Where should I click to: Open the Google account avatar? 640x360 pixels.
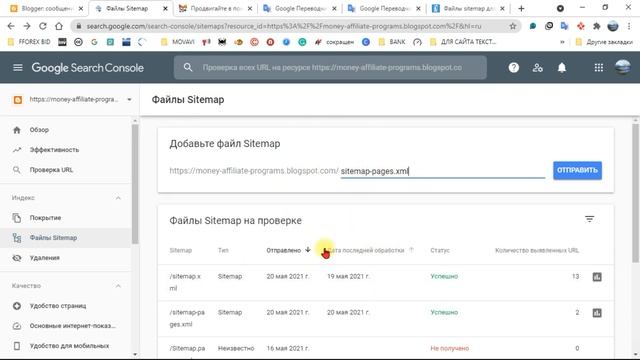click(x=623, y=67)
